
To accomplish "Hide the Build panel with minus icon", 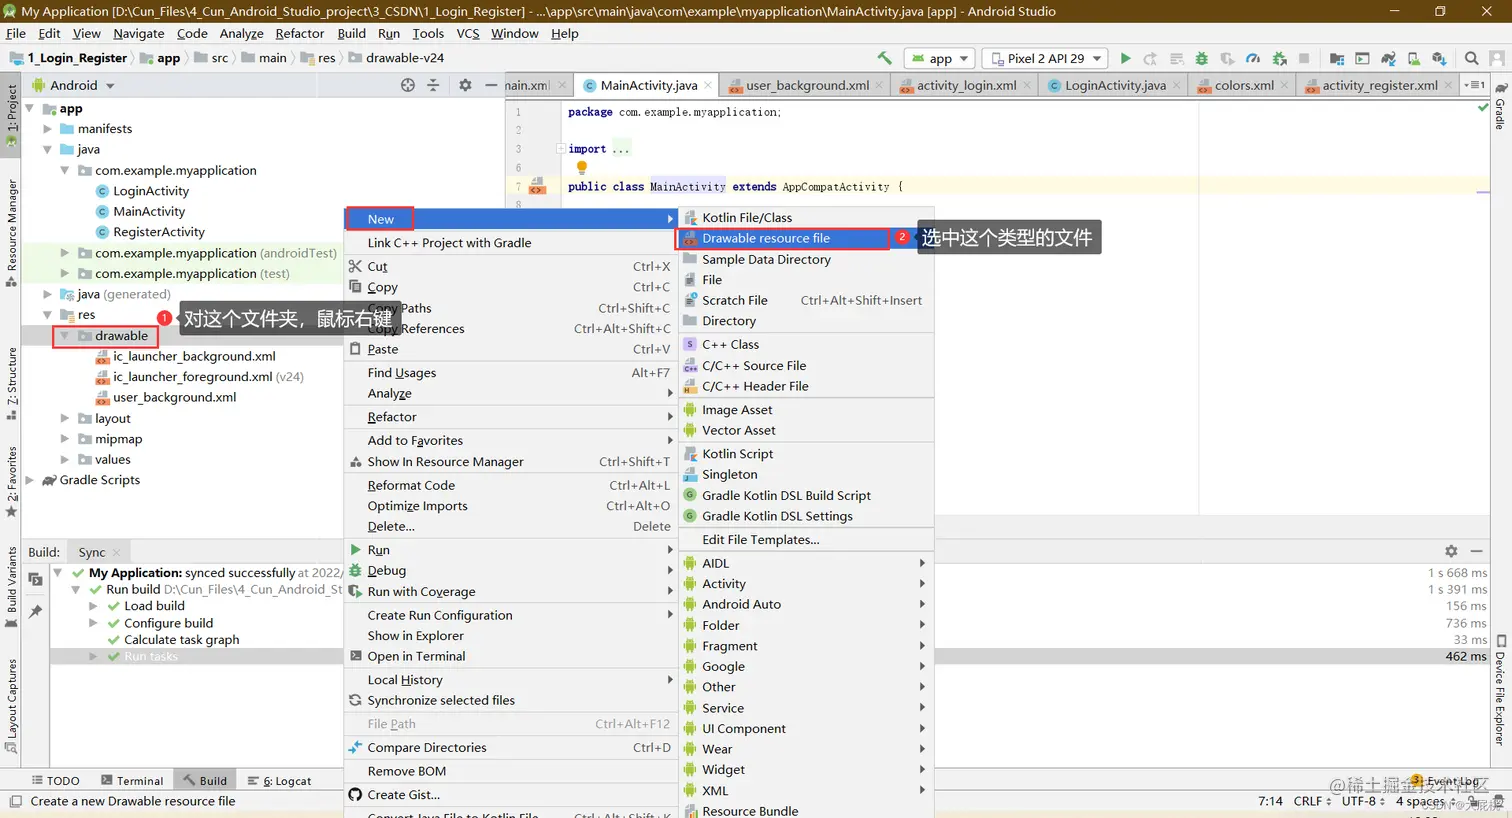I will click(x=1477, y=551).
